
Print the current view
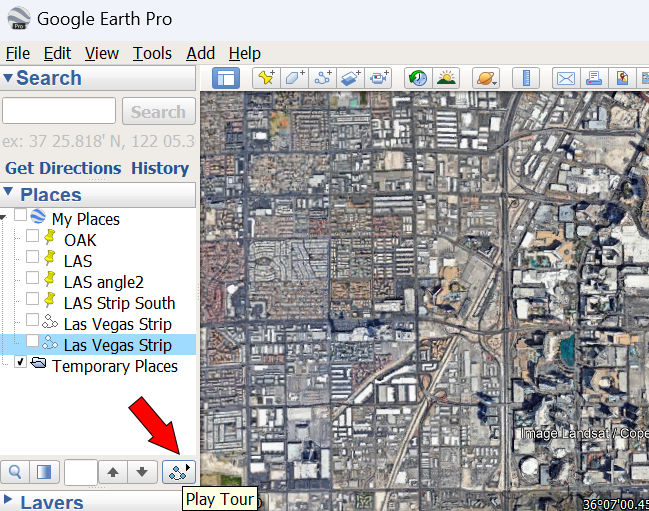click(594, 78)
